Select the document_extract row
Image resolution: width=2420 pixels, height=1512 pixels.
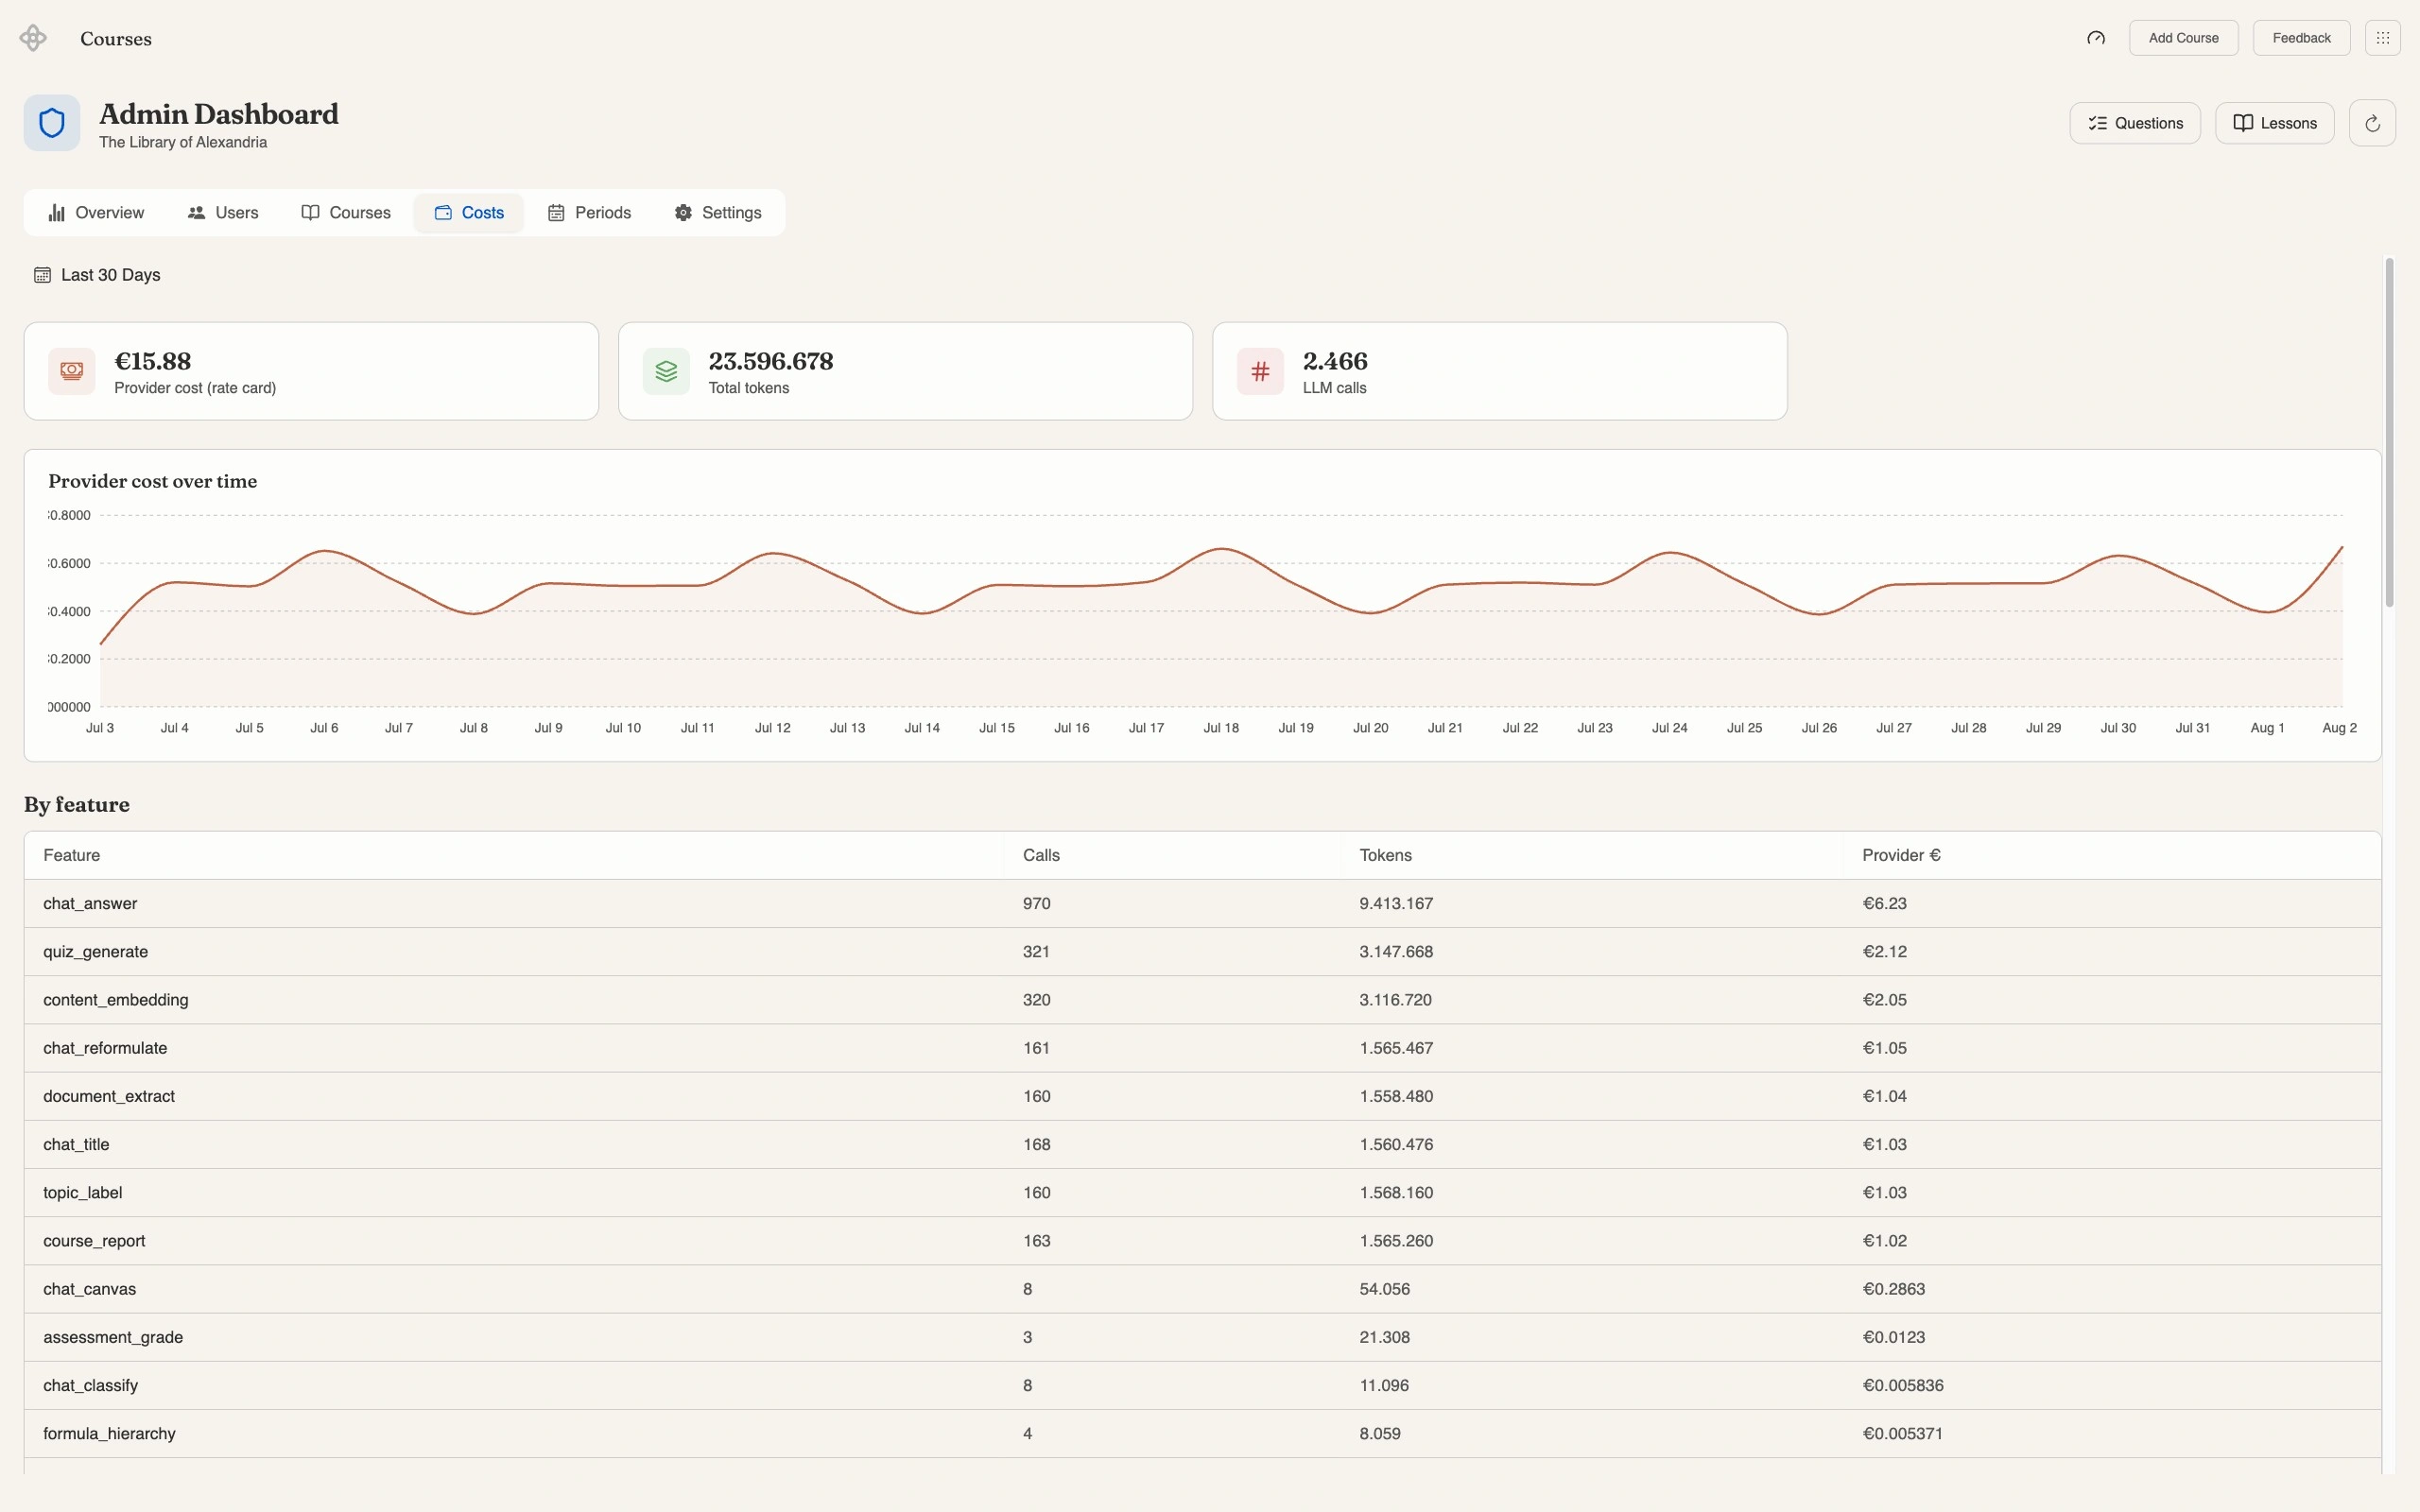(x=1202, y=1096)
